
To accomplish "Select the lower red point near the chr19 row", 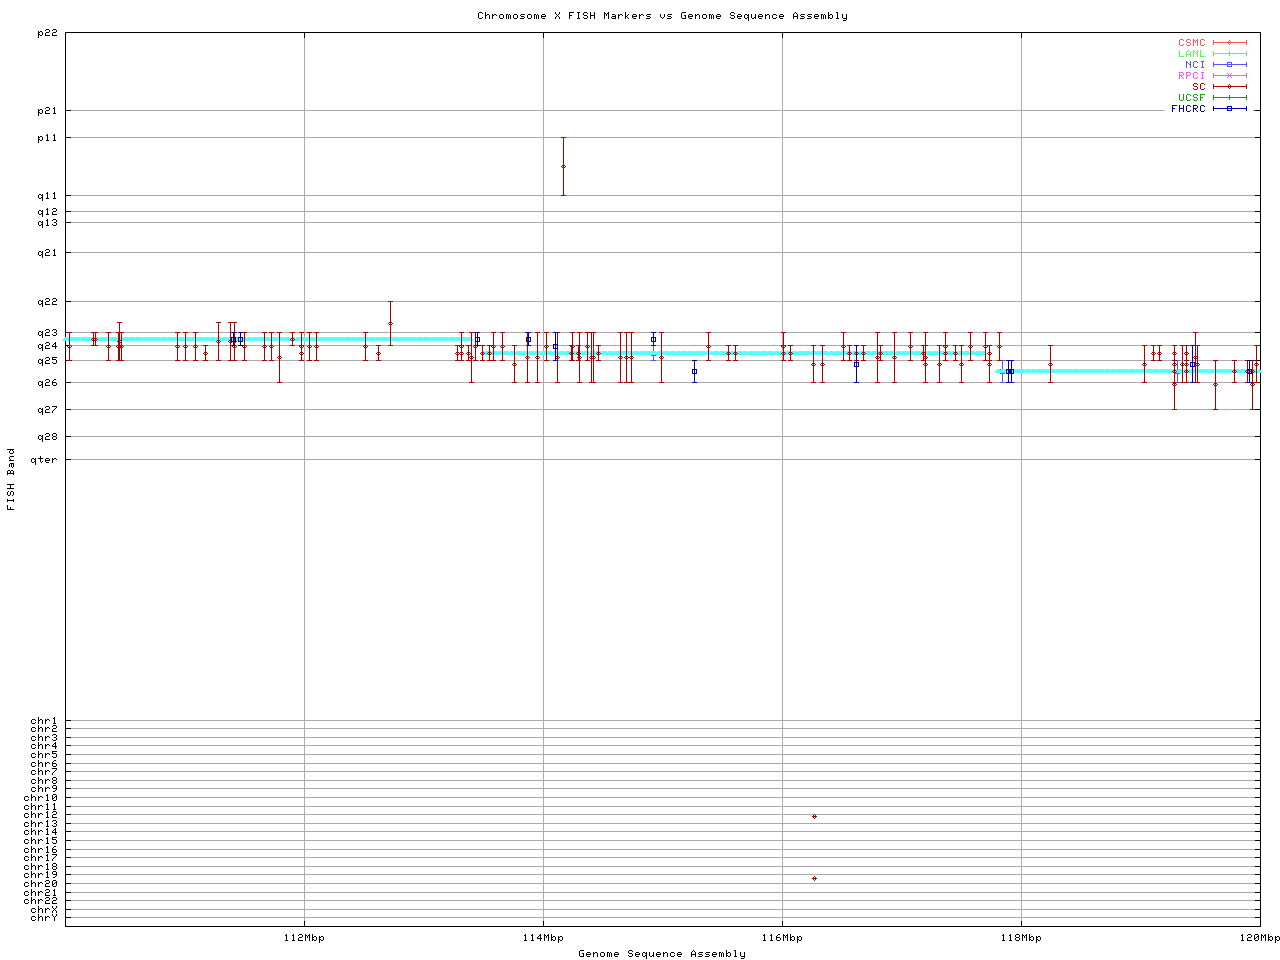I will tap(814, 879).
